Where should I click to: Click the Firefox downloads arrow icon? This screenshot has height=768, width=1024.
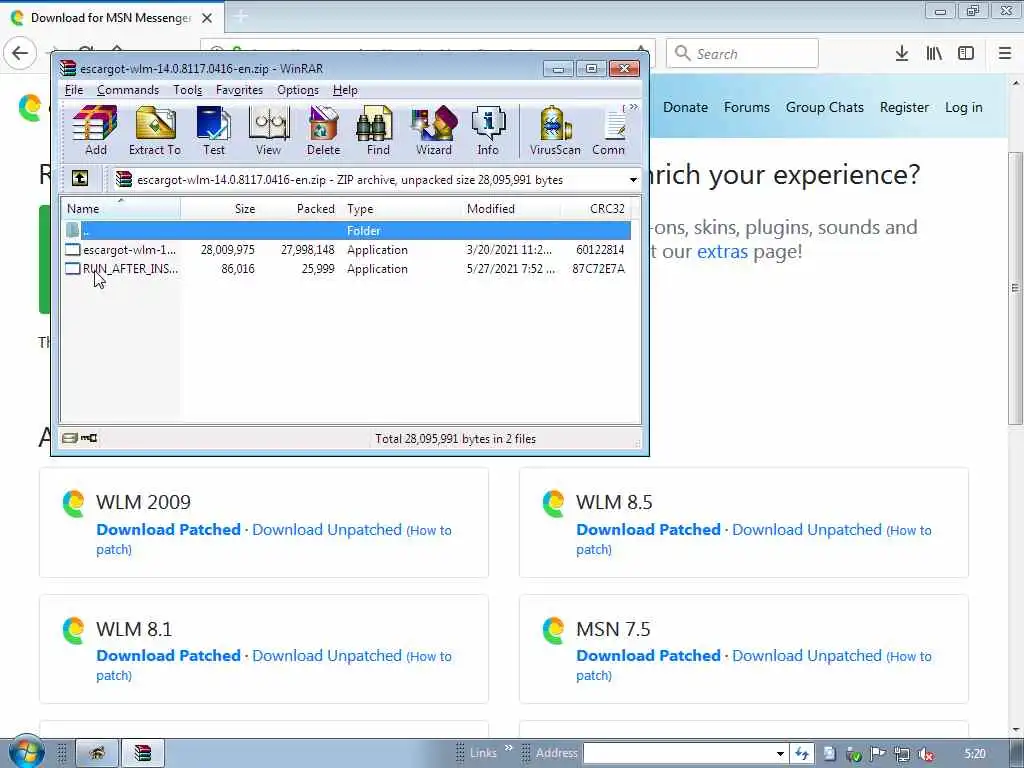[902, 54]
